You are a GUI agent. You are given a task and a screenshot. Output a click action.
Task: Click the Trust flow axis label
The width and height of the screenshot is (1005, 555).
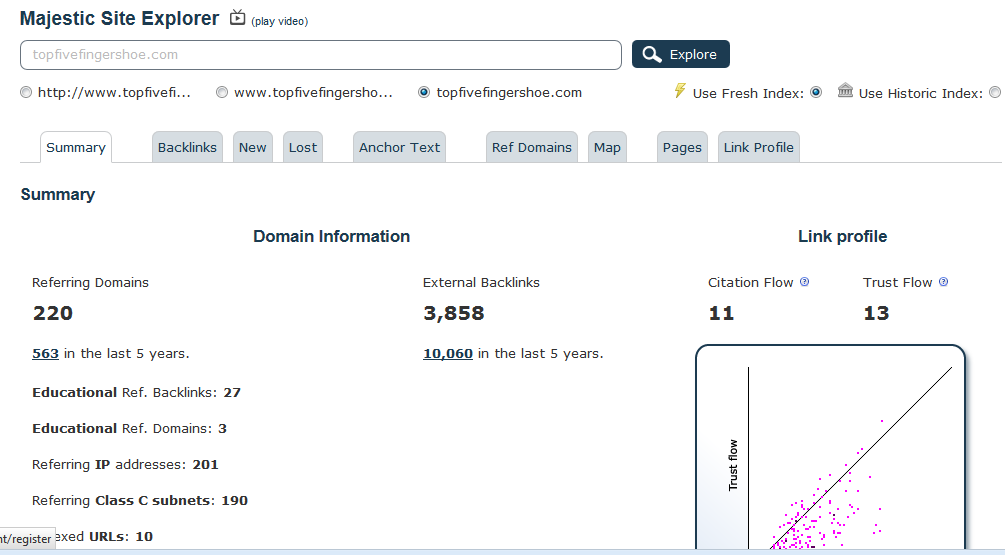tap(733, 465)
